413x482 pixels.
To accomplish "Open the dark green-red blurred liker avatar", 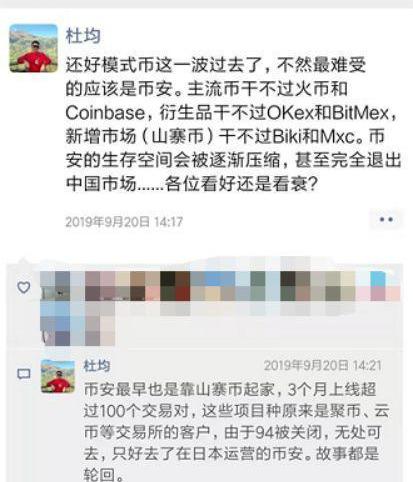I will point(175,286).
